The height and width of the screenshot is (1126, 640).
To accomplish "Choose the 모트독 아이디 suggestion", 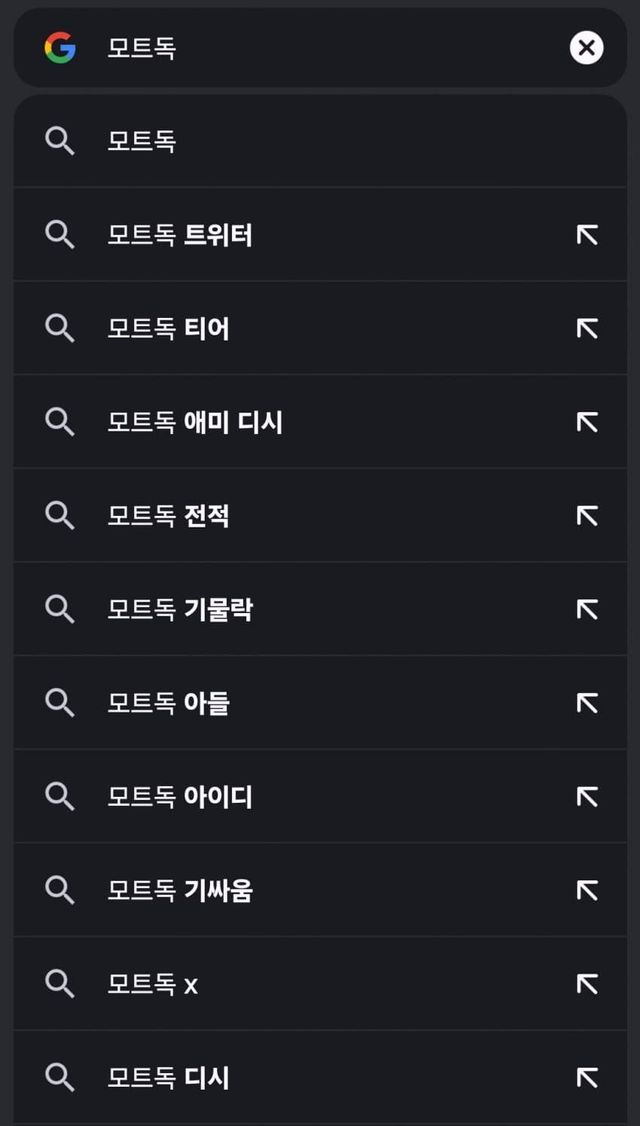I will click(180, 797).
